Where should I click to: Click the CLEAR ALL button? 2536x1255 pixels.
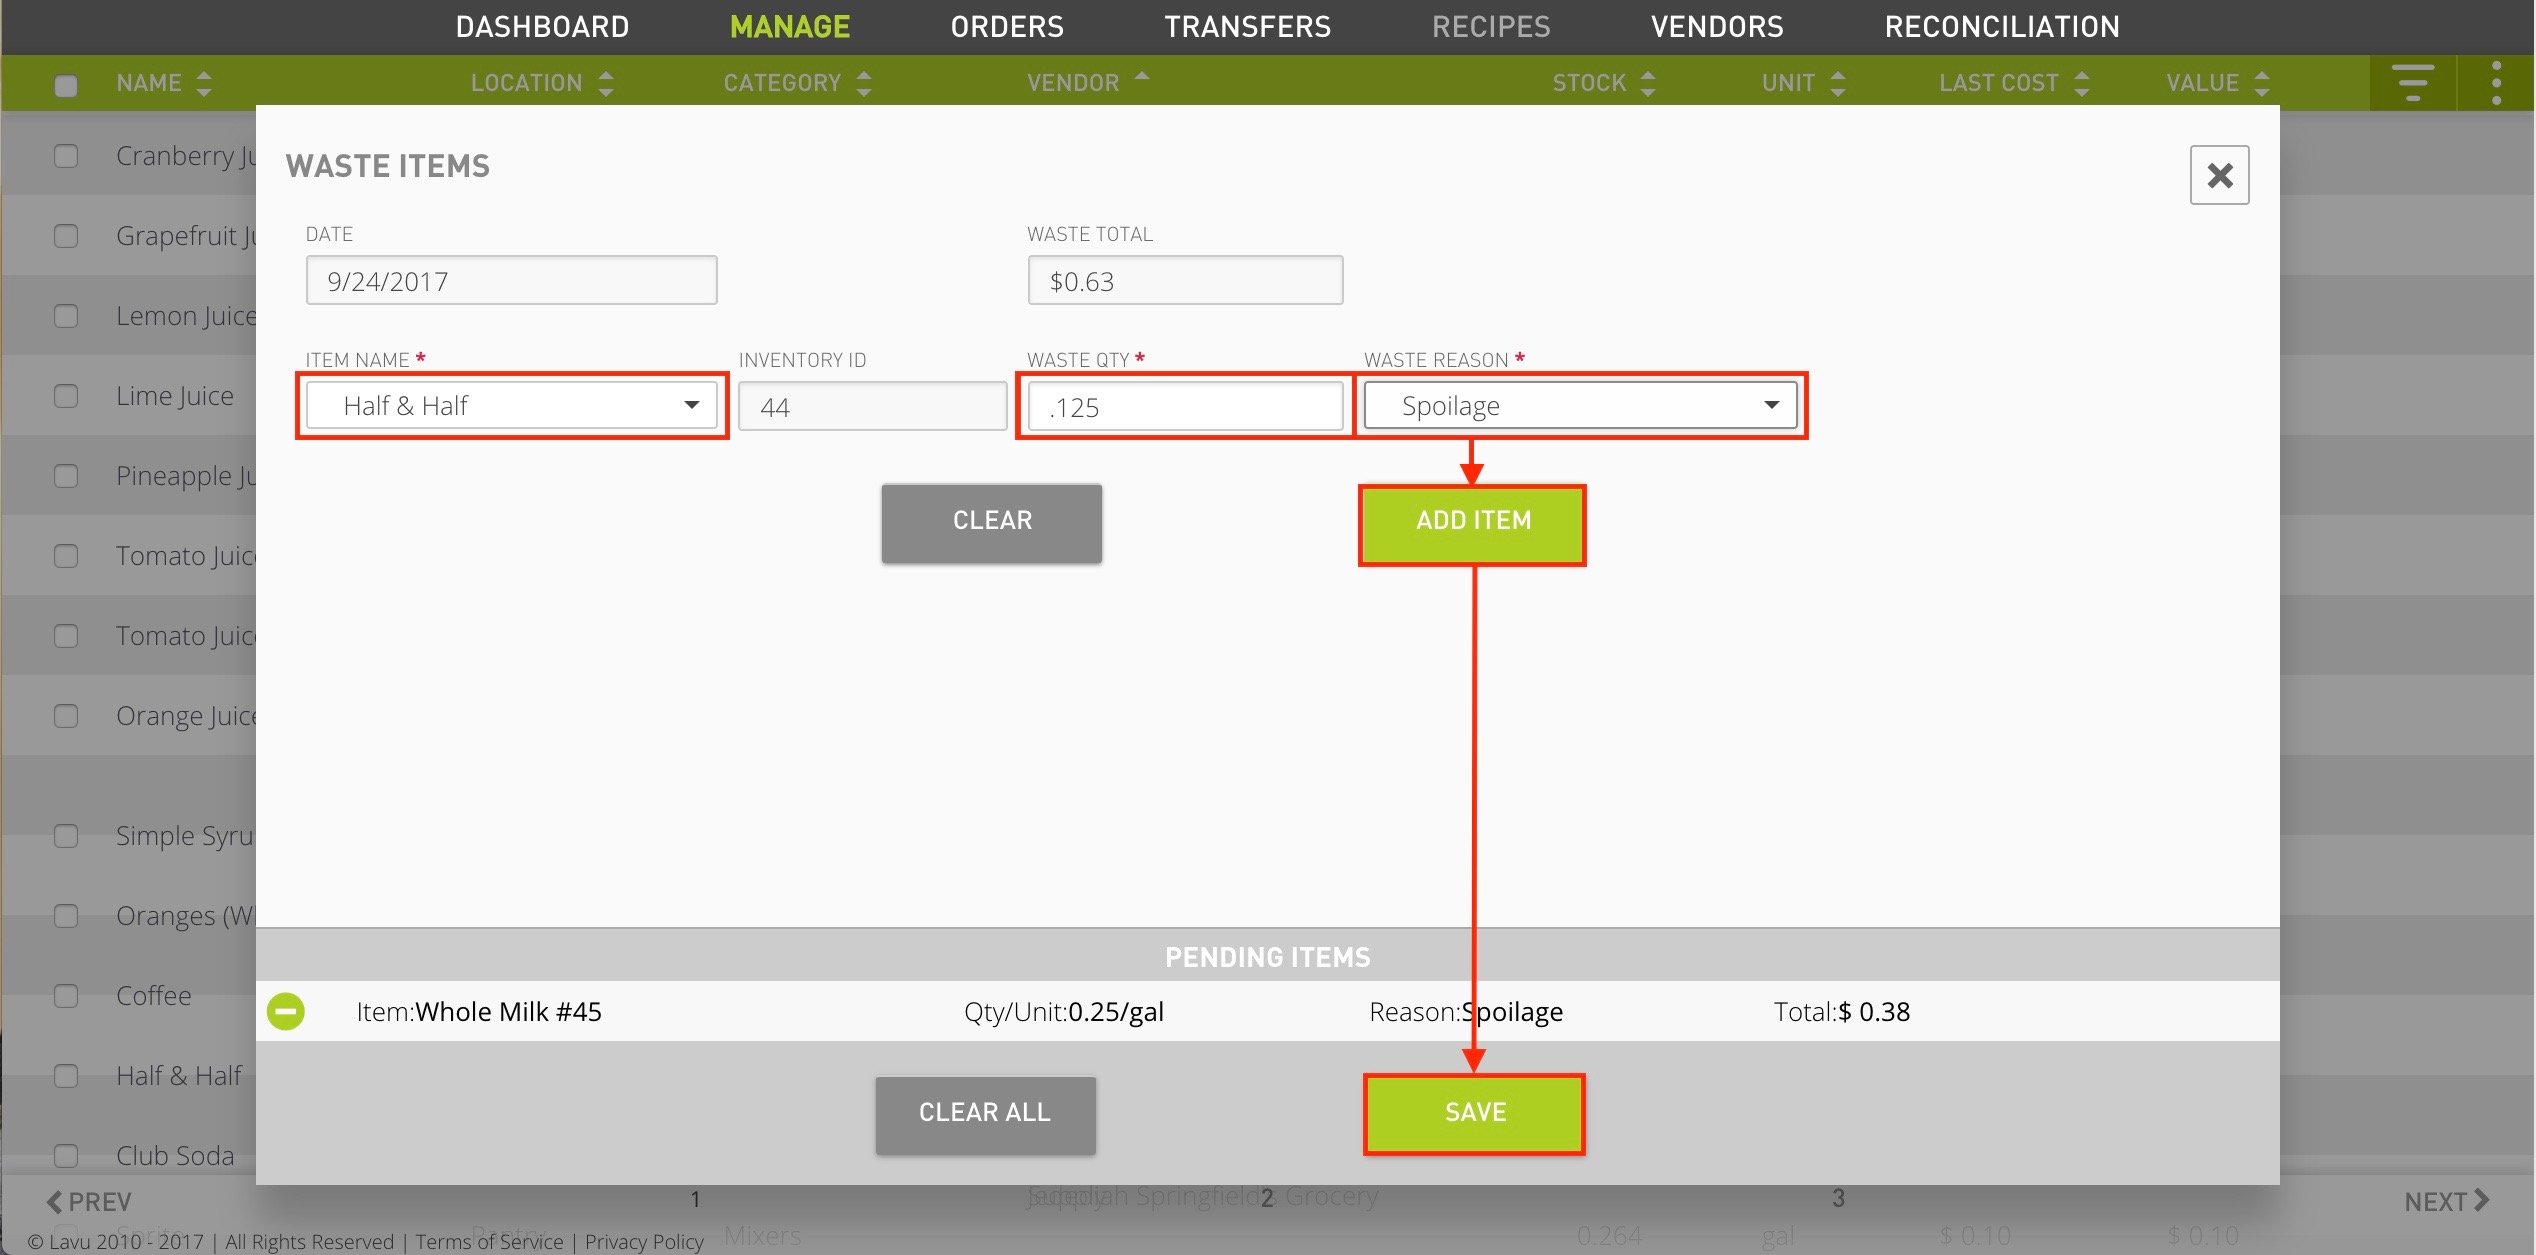[984, 1113]
